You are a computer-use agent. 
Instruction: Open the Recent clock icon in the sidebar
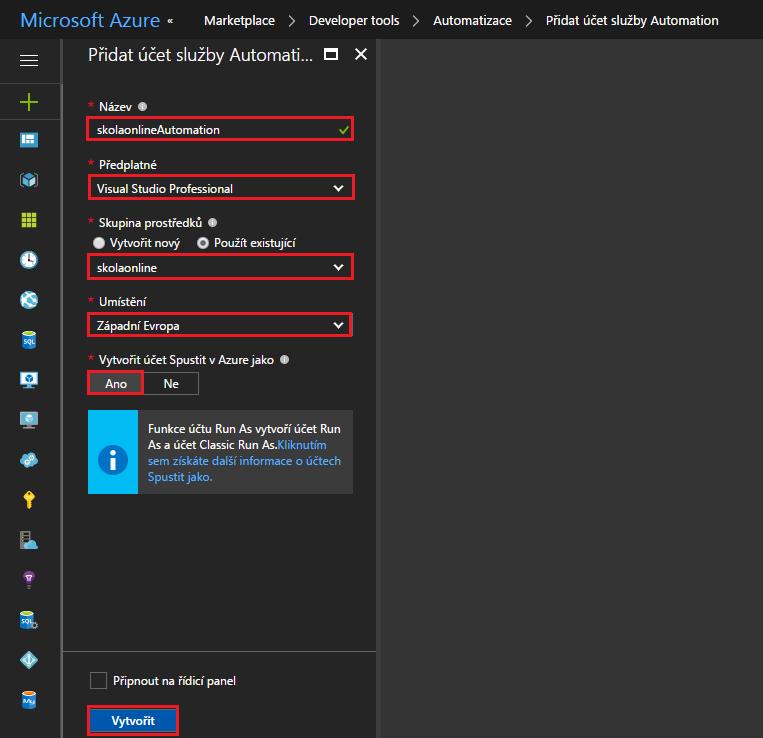pos(29,260)
